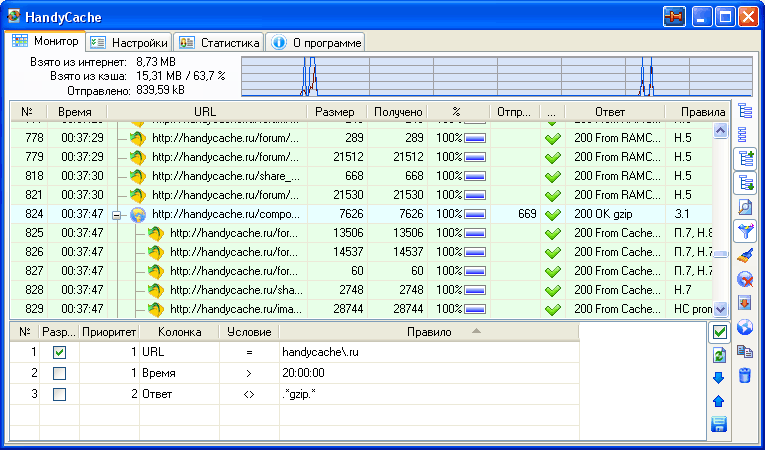Image resolution: width=765 pixels, height=450 pixels.
Task: Toggle tree with green plus icon
Action: click(x=745, y=158)
